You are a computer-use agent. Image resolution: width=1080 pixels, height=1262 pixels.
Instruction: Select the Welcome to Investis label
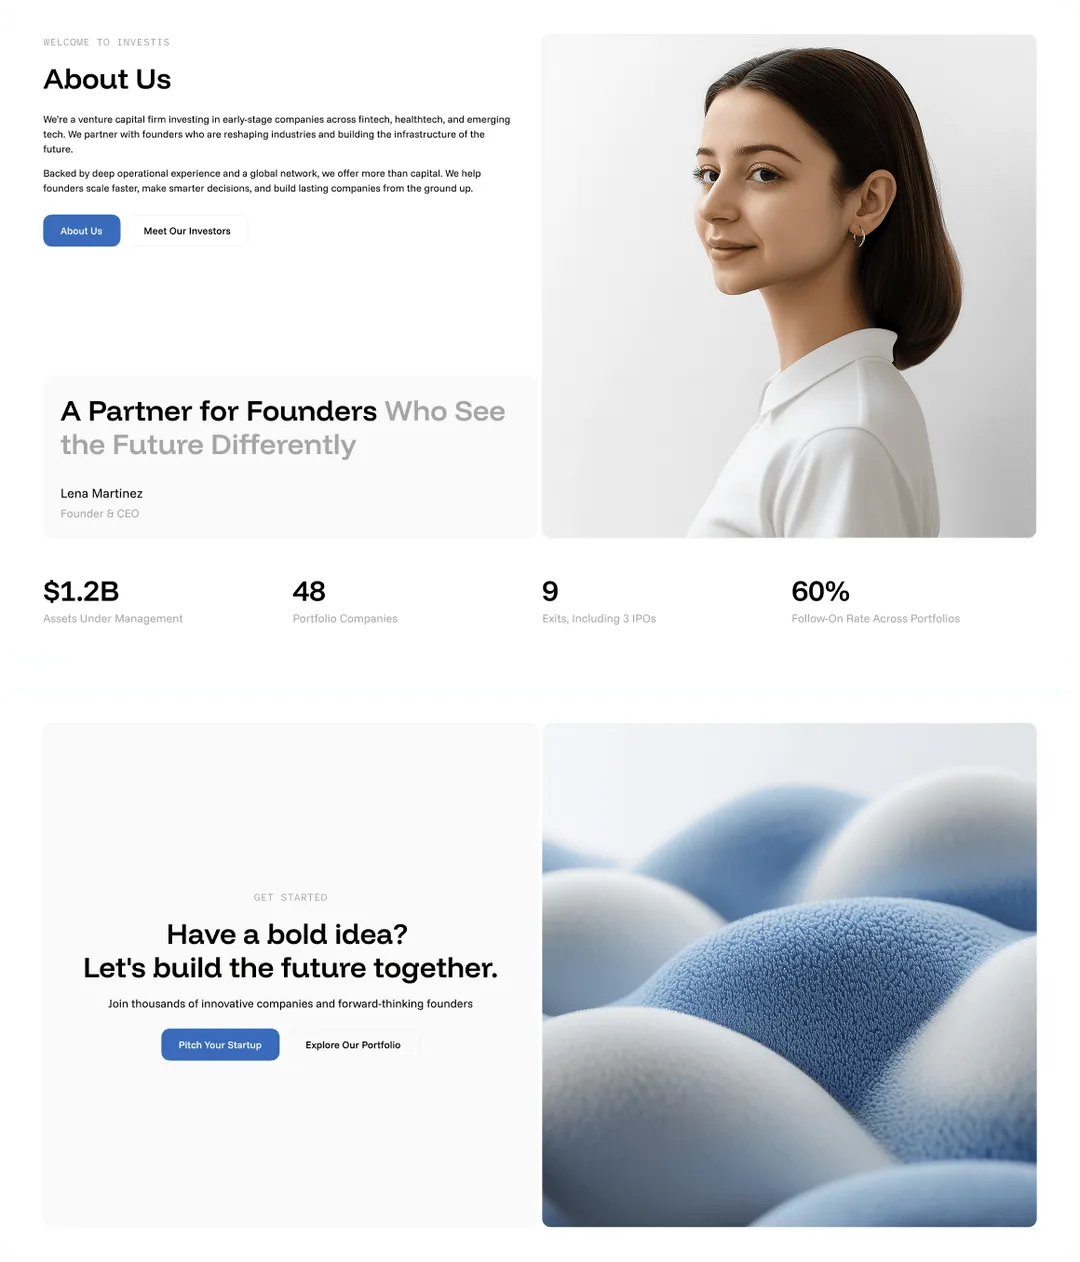106,42
